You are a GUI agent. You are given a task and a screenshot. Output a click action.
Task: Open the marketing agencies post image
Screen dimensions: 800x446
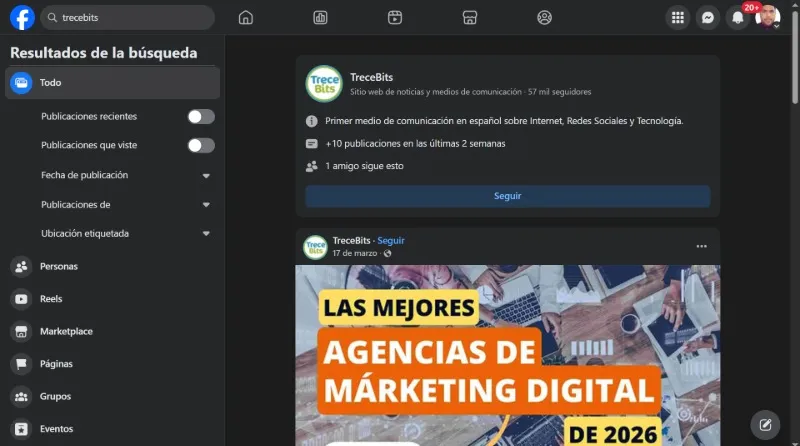pyautogui.click(x=508, y=355)
